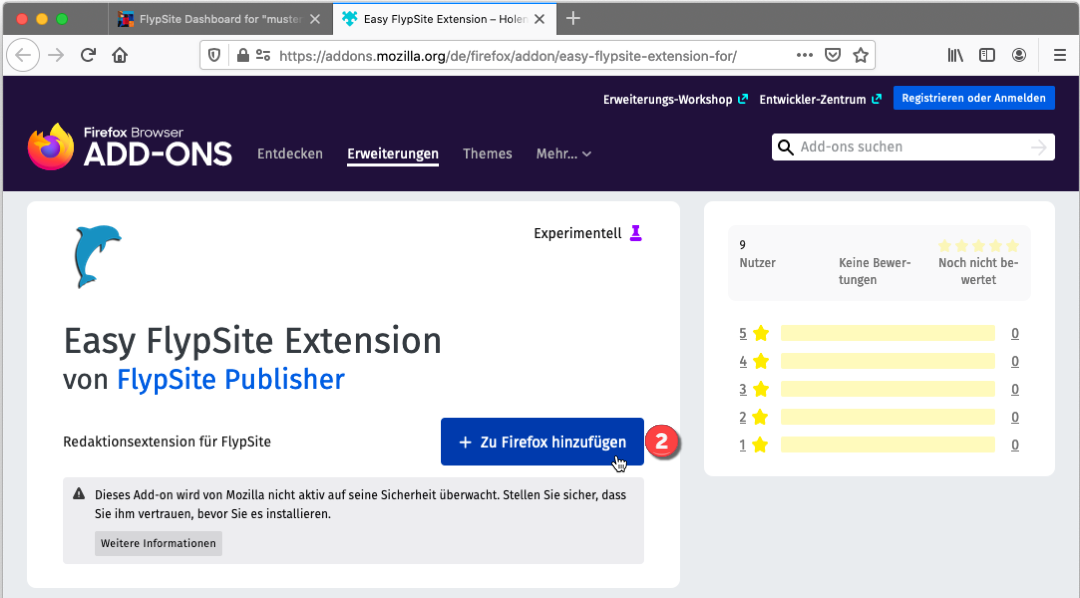
Task: Filter reviews by the 4 star row
Action: point(878,361)
